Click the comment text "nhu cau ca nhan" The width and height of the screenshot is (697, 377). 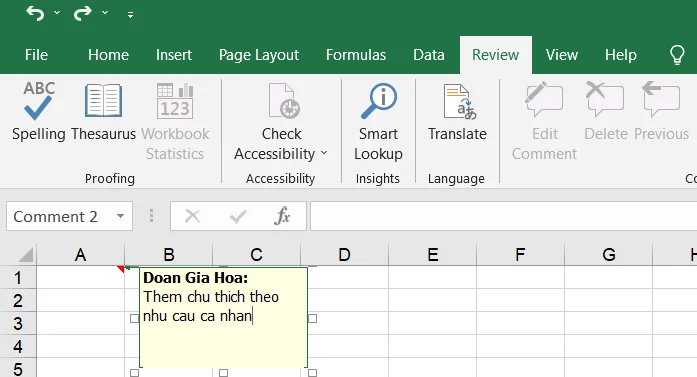pos(197,316)
